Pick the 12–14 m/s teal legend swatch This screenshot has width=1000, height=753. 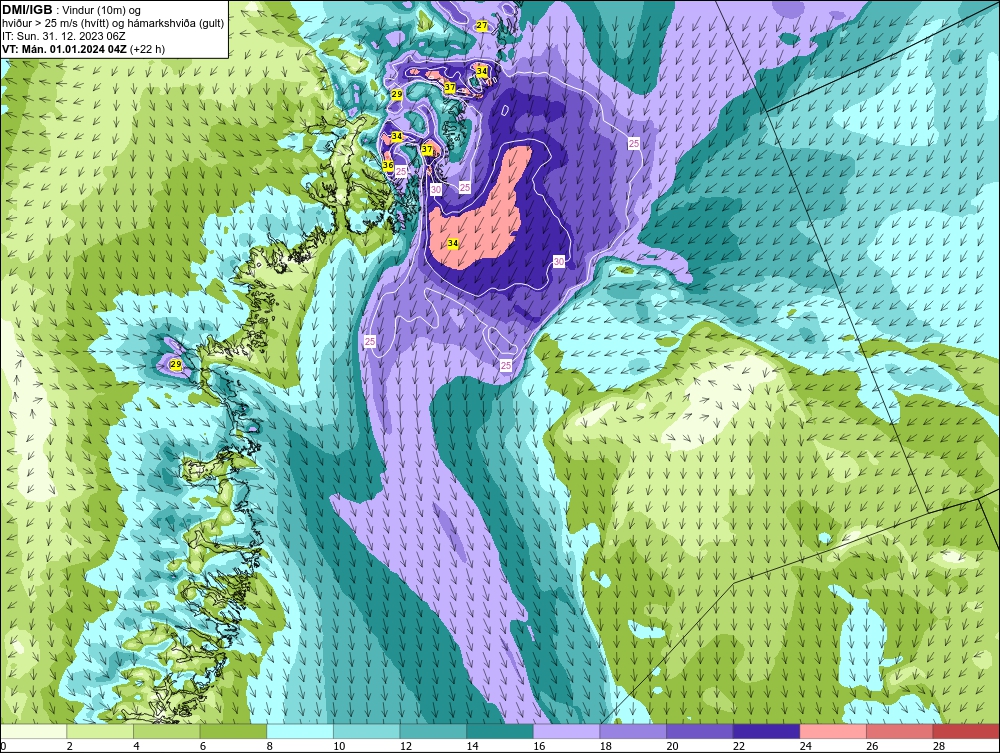[x=433, y=731]
